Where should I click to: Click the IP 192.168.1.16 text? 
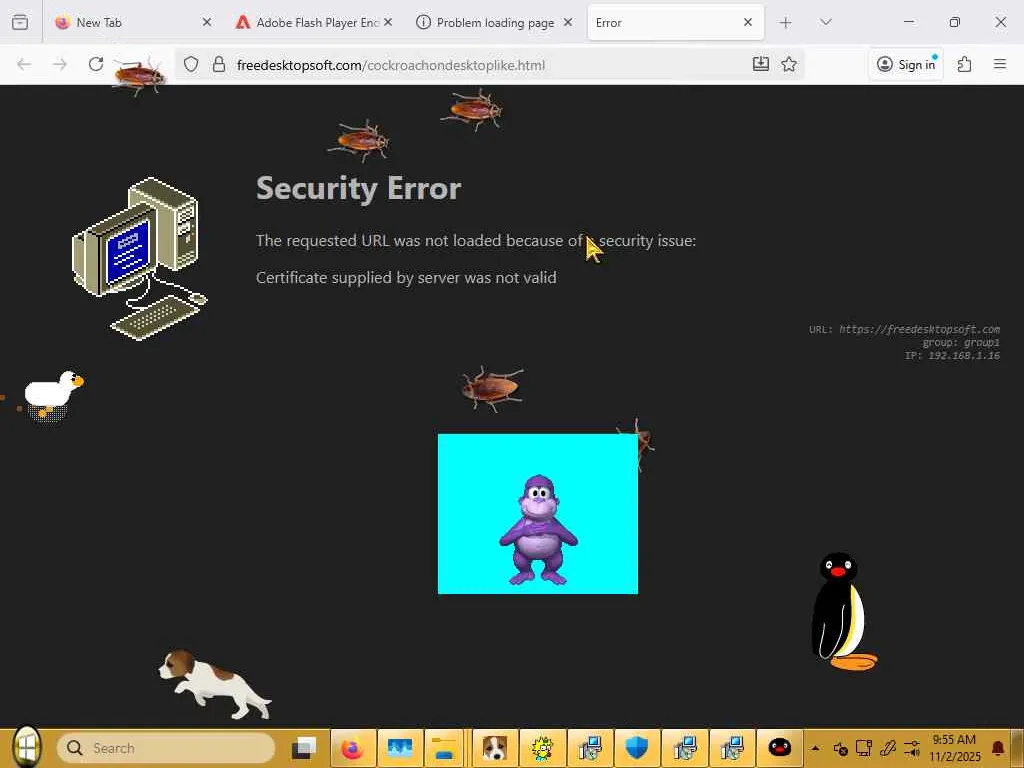click(952, 355)
